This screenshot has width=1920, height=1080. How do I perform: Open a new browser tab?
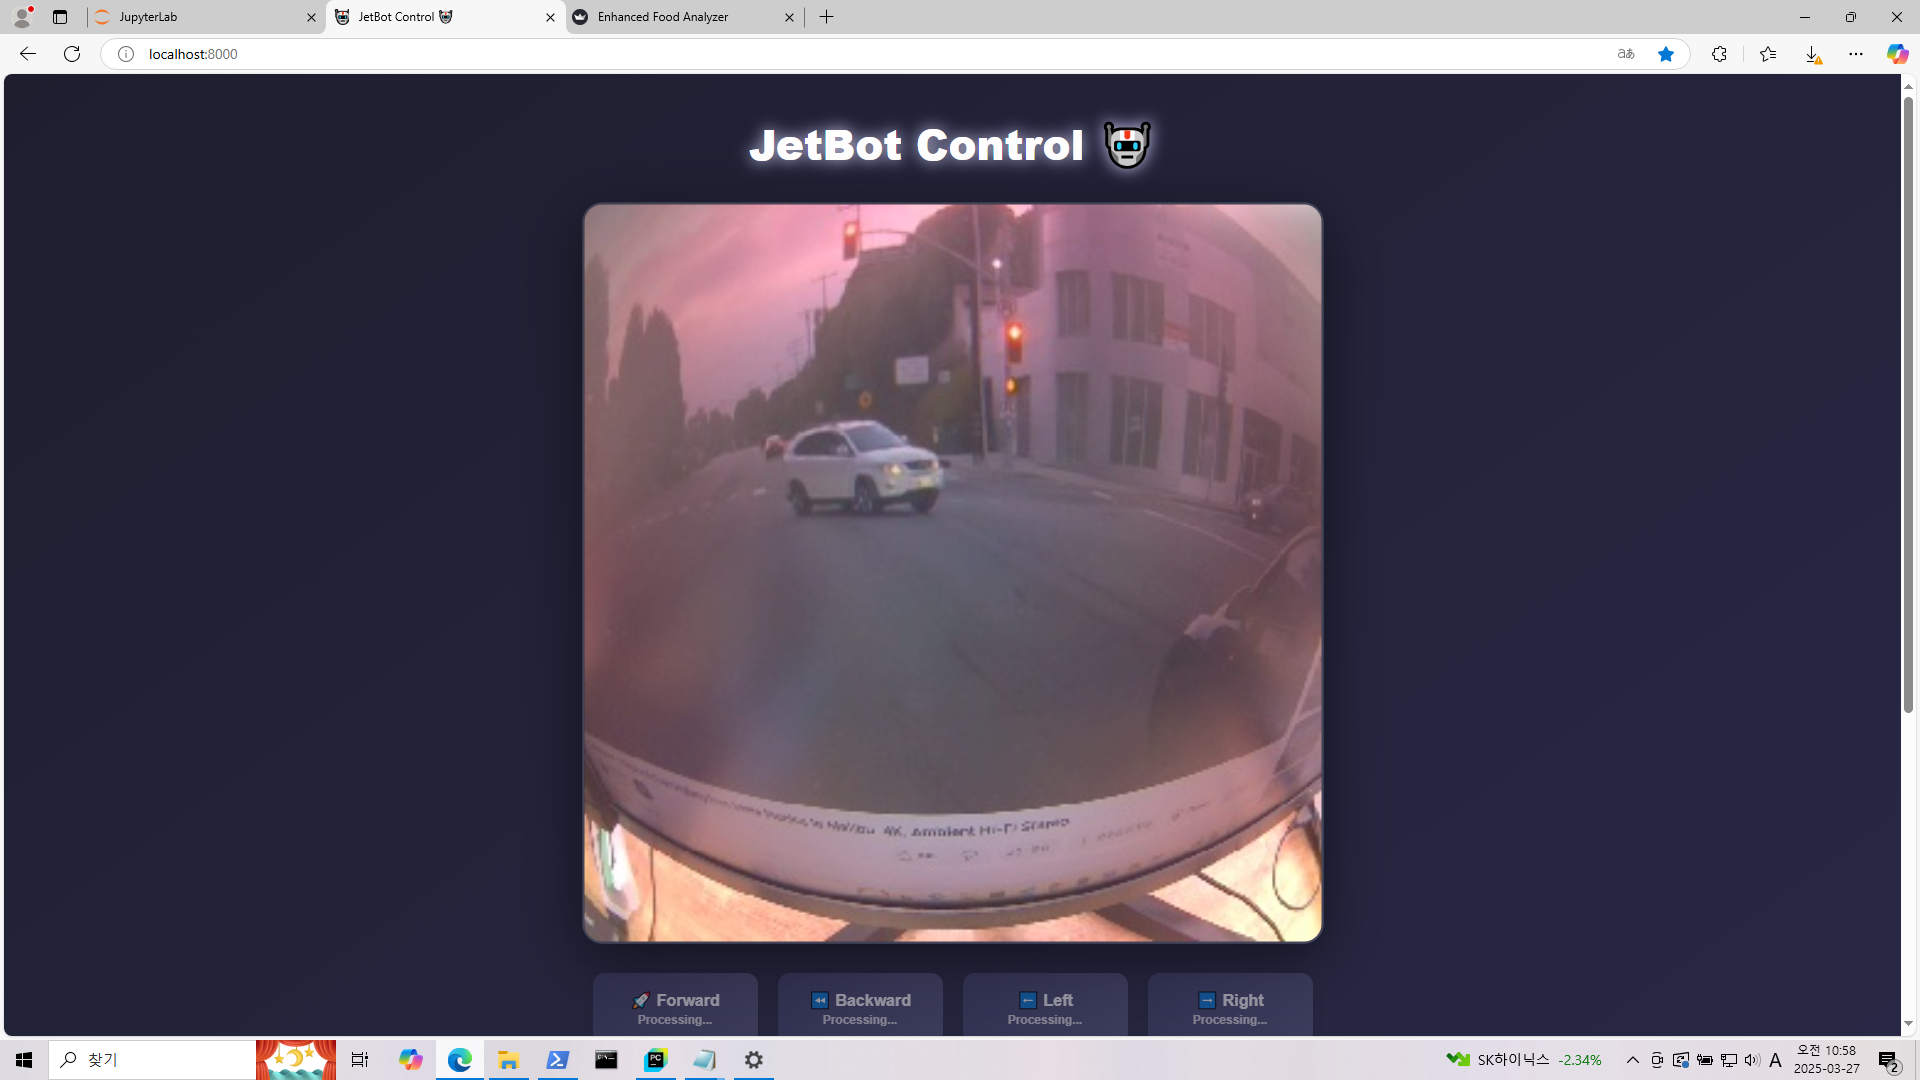click(x=826, y=17)
